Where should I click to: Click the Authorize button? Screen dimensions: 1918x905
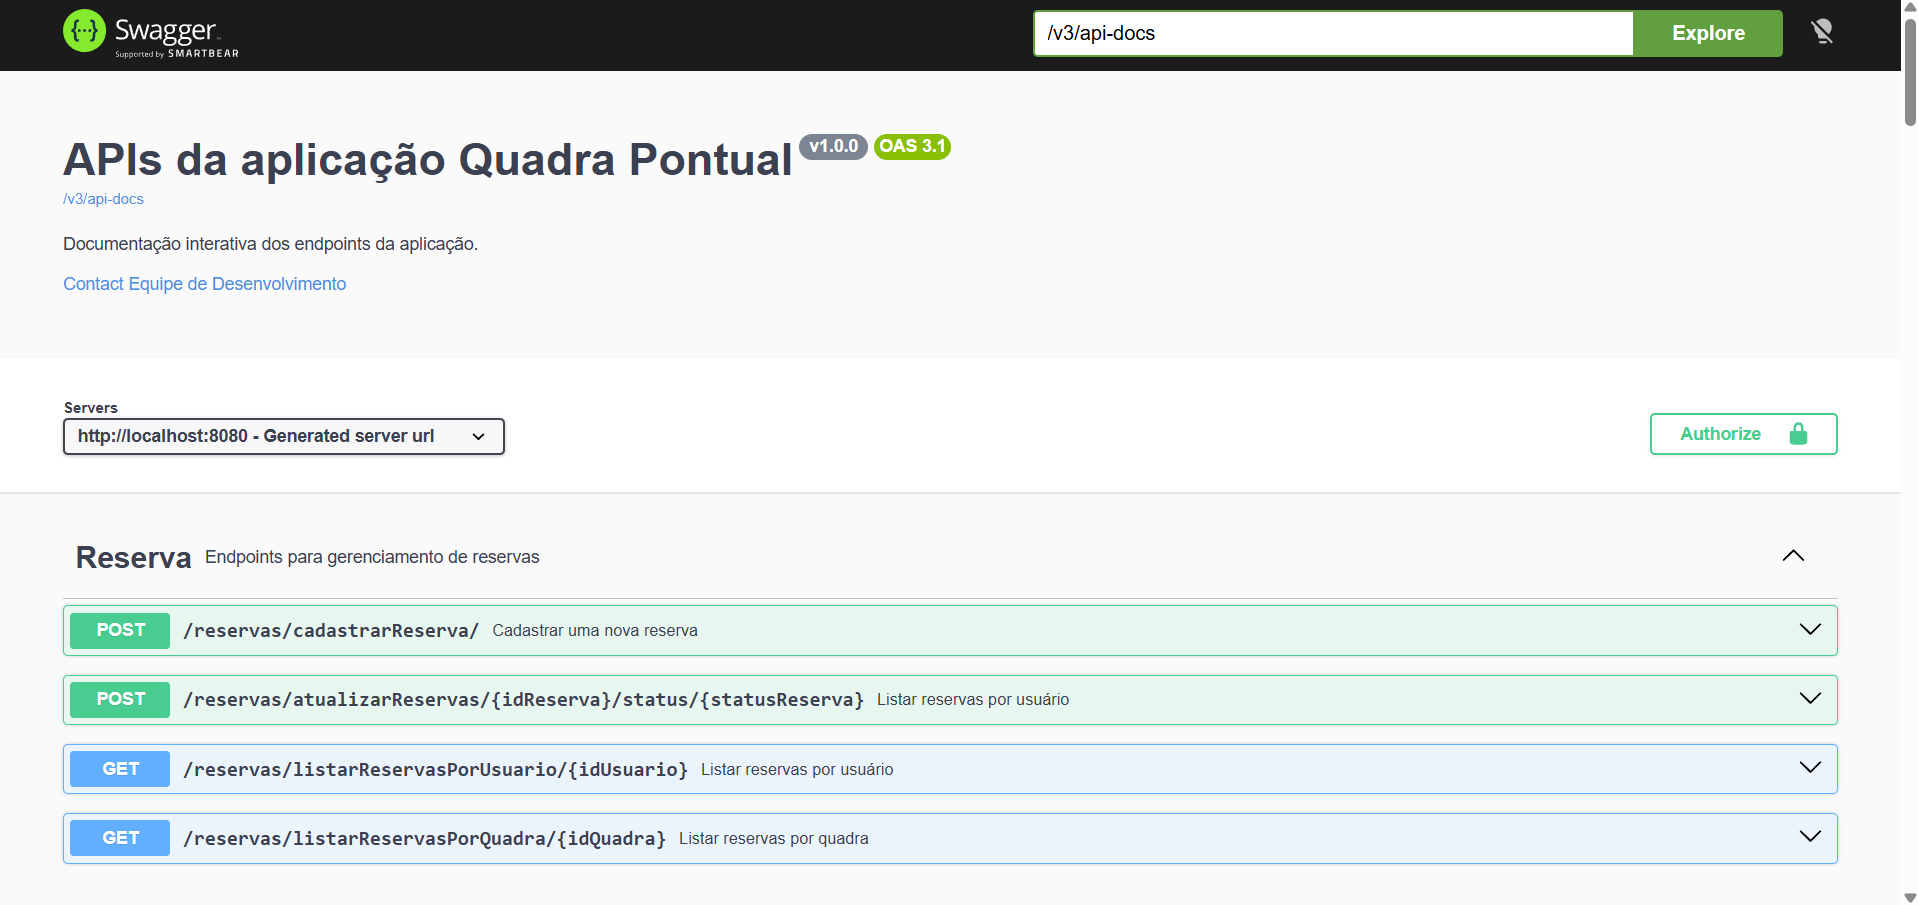click(1721, 433)
